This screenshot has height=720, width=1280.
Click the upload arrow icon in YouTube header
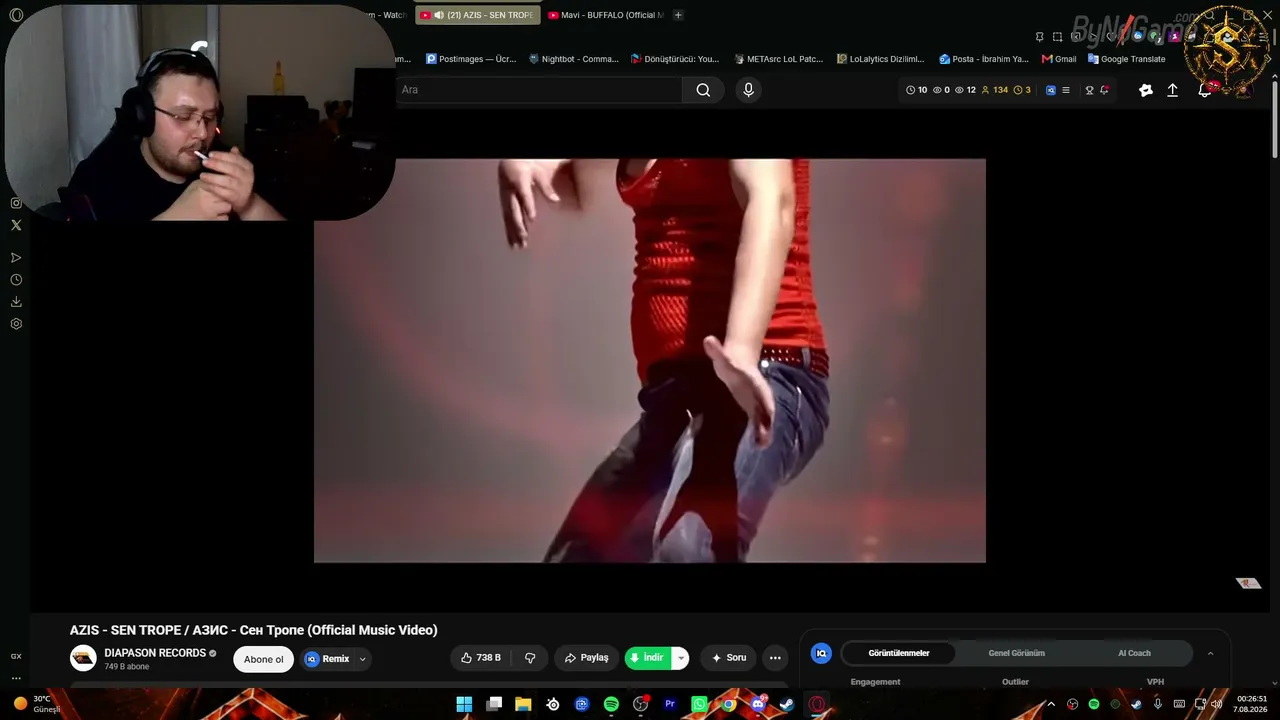click(1173, 90)
